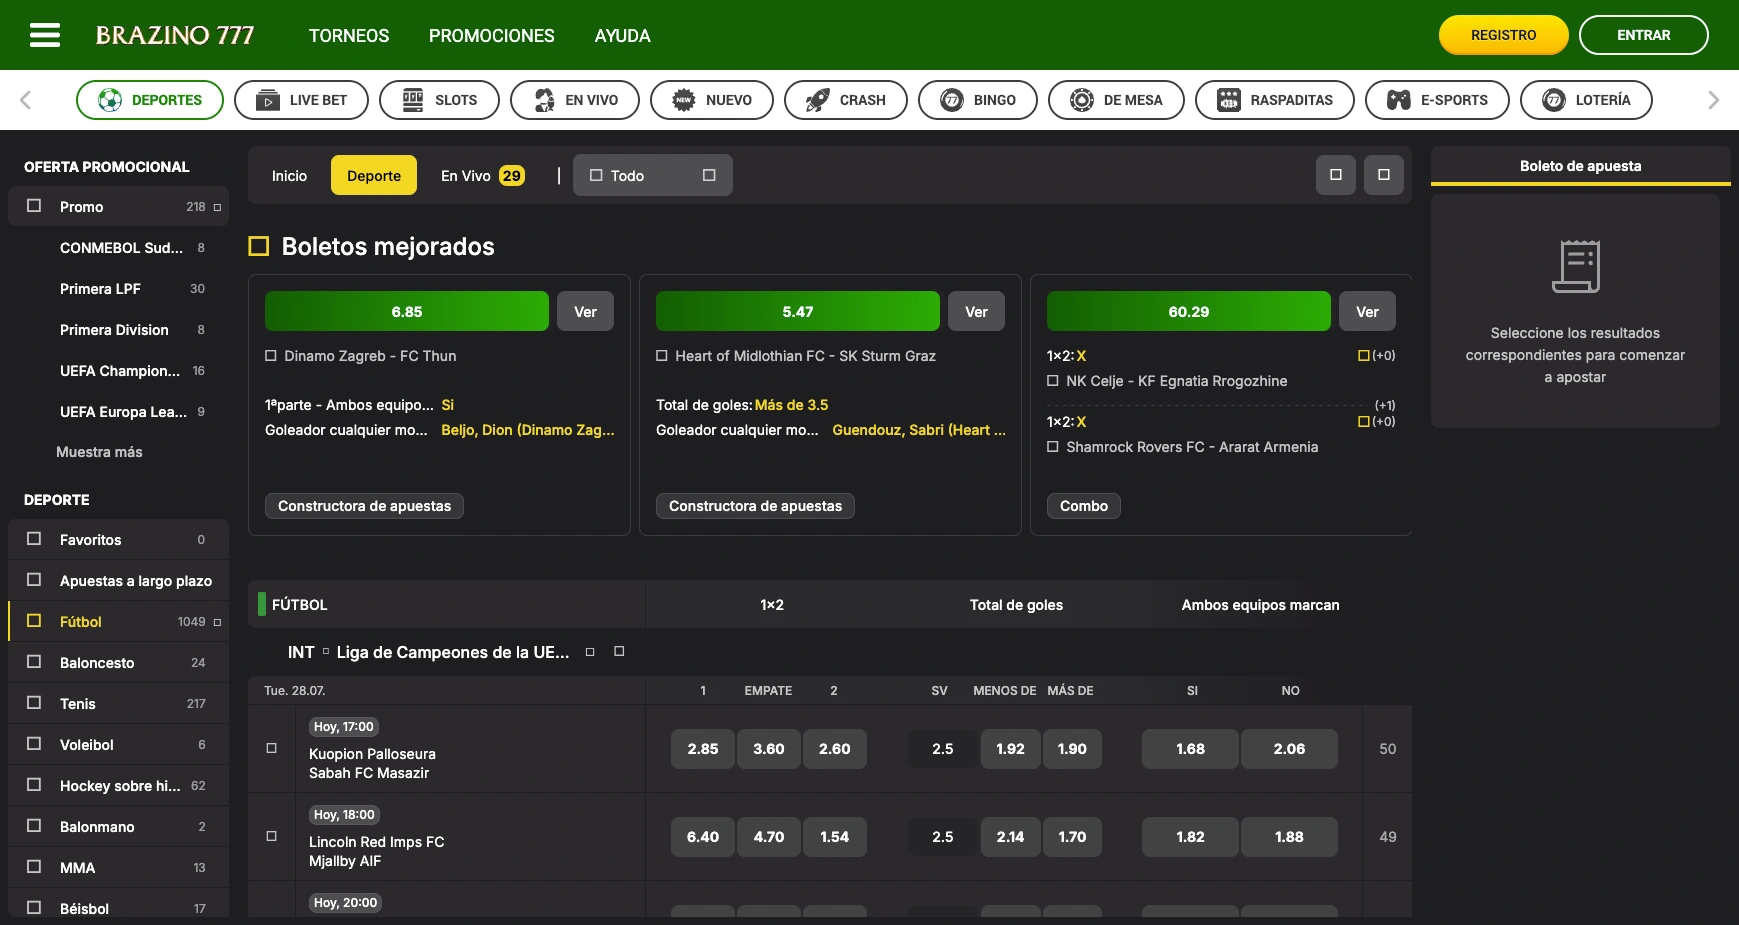The width and height of the screenshot is (1739, 925).
Task: Open the SLOTS category
Action: click(x=439, y=100)
